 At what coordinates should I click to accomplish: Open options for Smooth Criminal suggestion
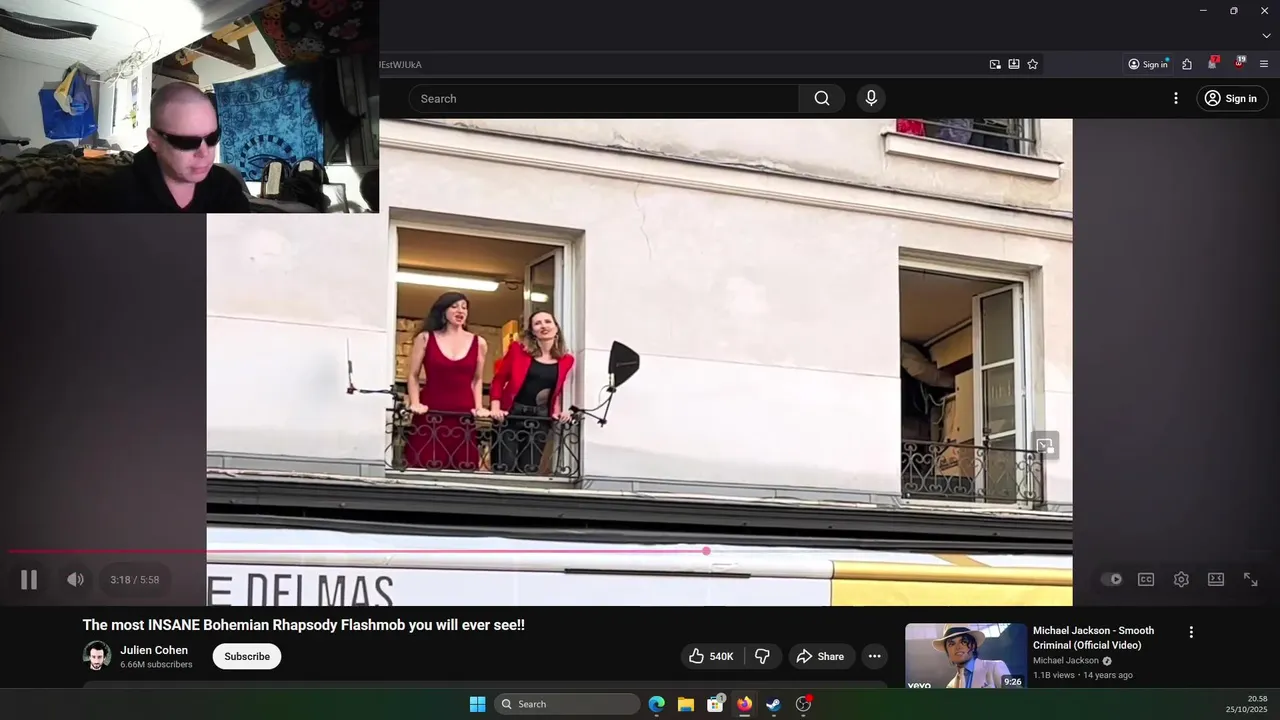1191,632
